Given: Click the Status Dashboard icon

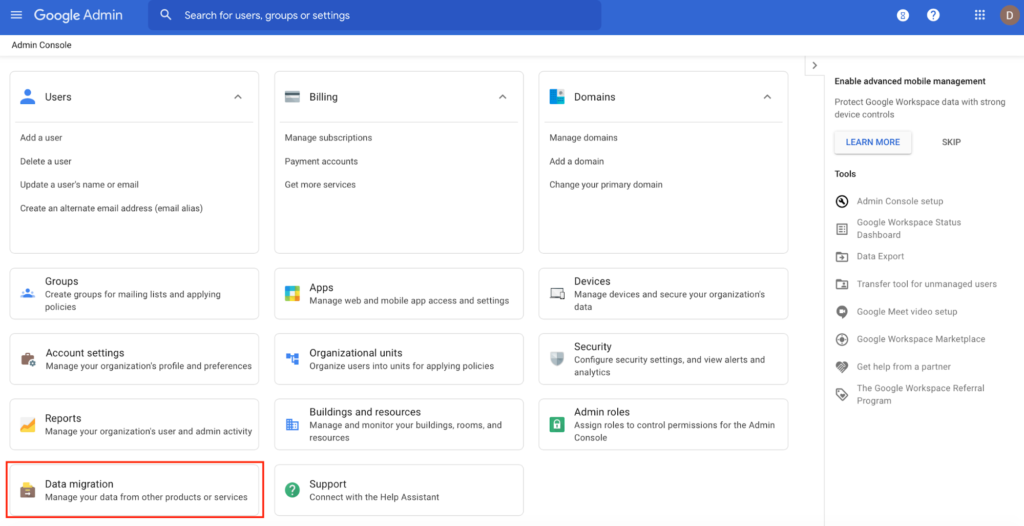Looking at the screenshot, I should (842, 229).
